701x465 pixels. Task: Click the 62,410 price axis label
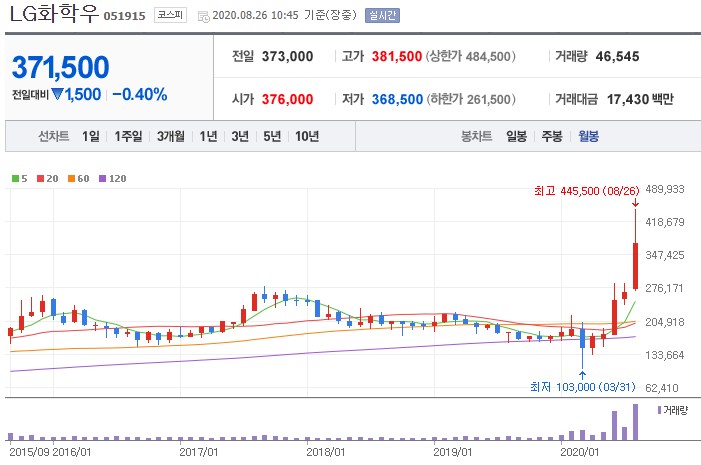(x=662, y=388)
